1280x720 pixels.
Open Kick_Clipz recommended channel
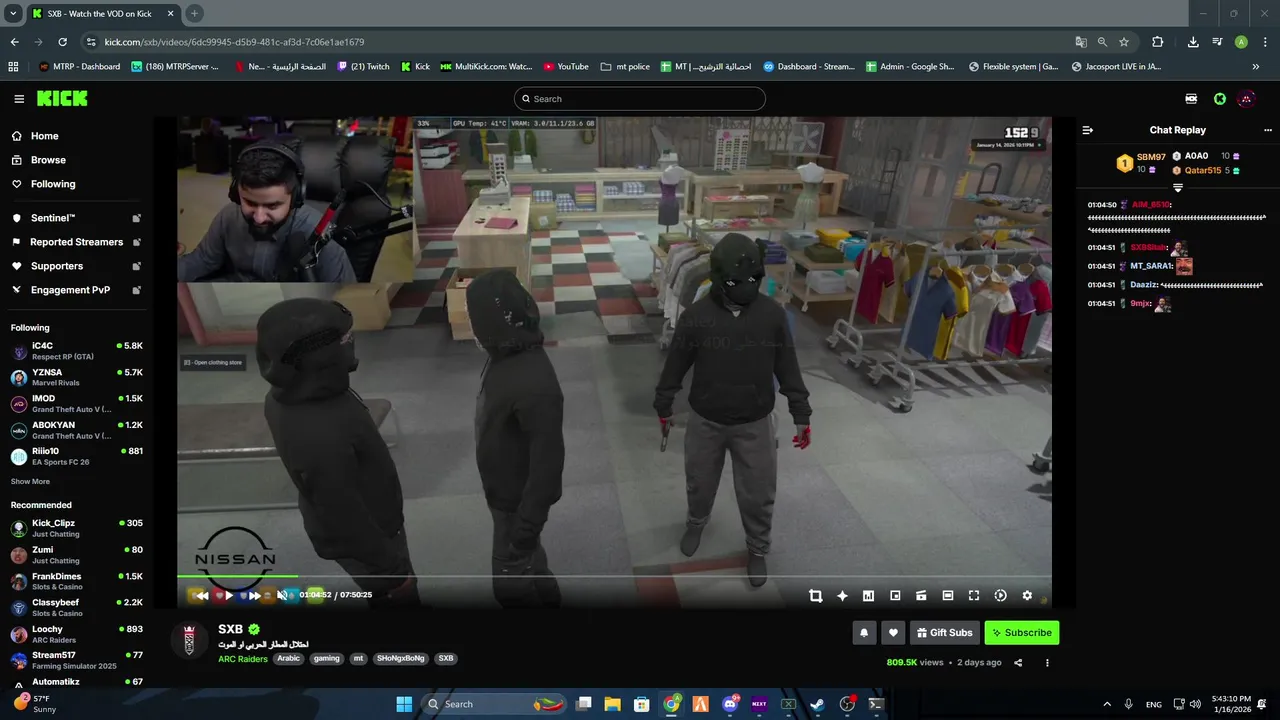(x=76, y=528)
